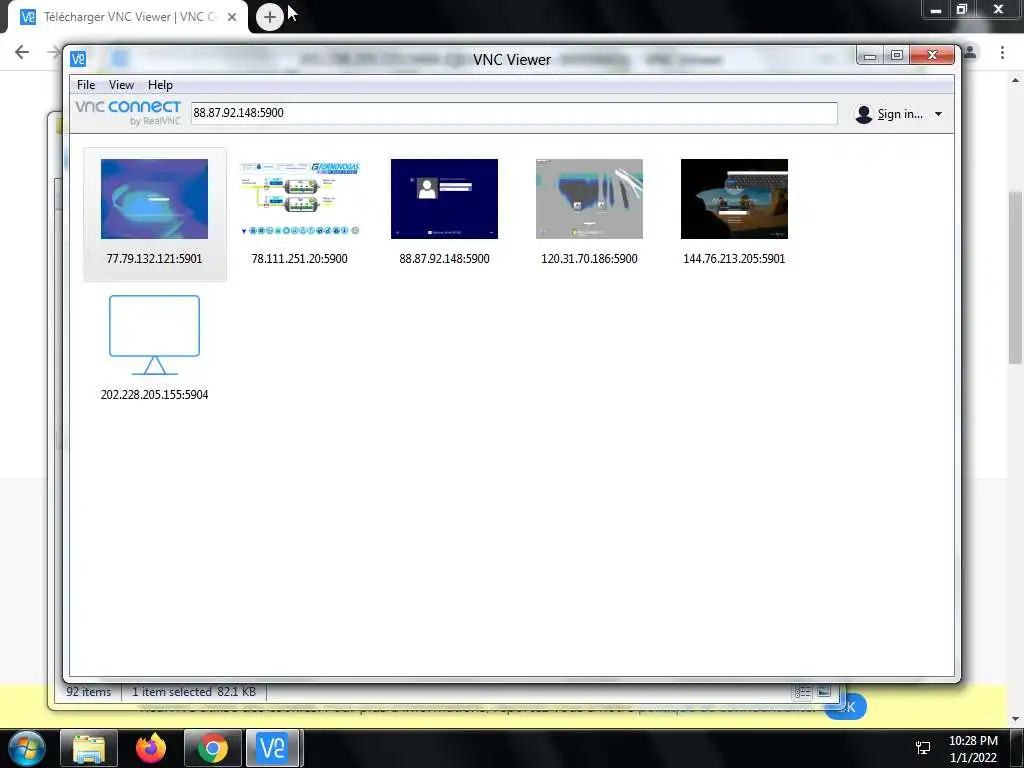Open the View menu in VNC Viewer
Viewport: 1024px width, 768px height.
click(121, 85)
